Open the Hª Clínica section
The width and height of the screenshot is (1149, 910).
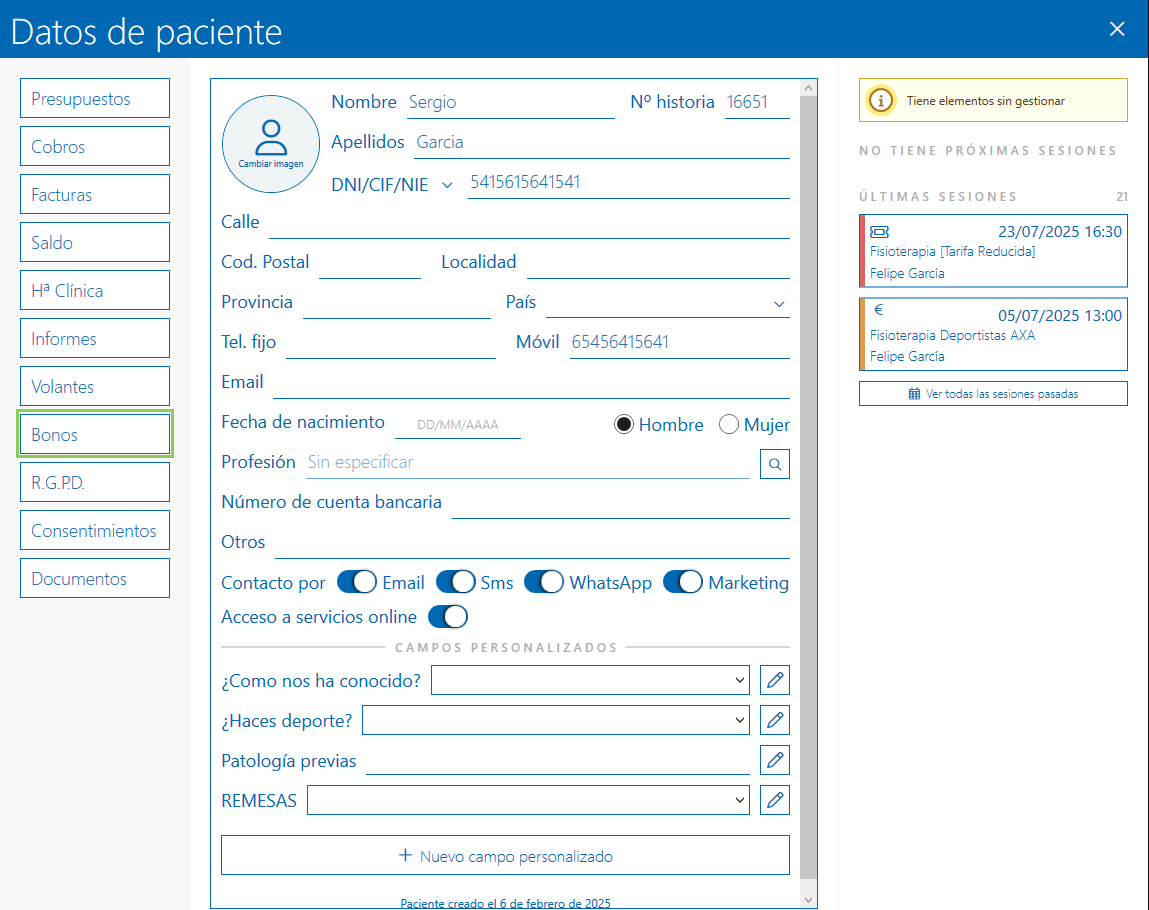[95, 291]
